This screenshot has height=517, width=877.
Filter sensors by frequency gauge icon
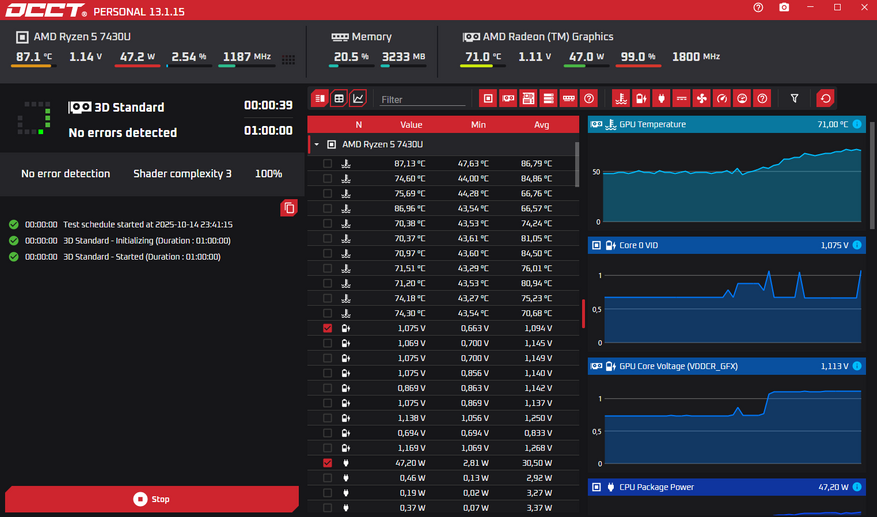pos(722,98)
